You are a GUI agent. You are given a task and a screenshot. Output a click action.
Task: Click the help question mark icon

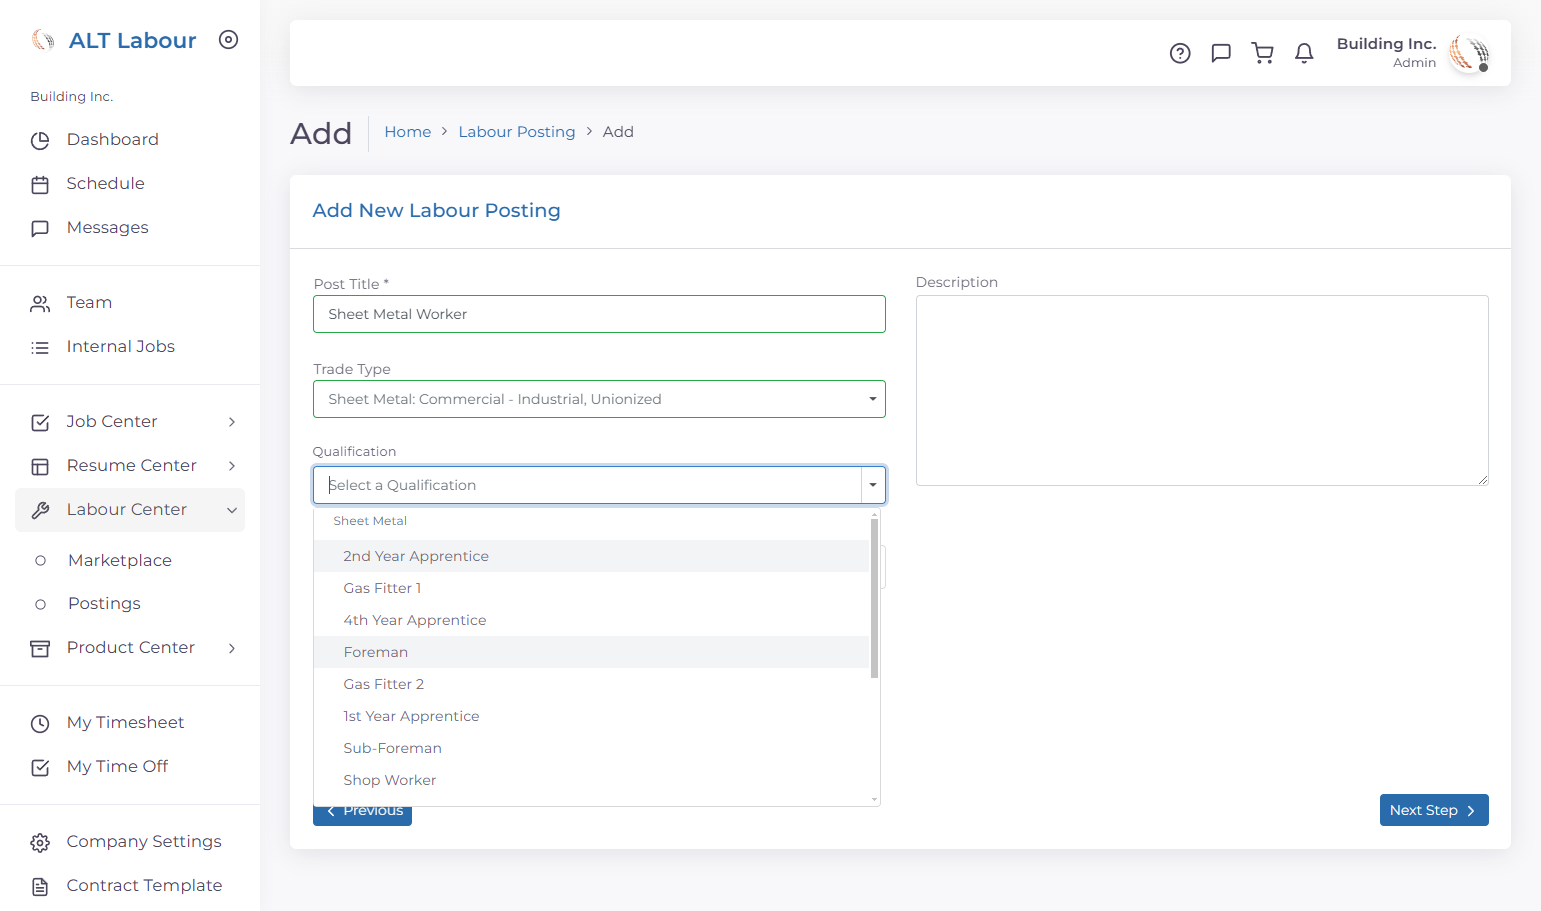[x=1180, y=53]
